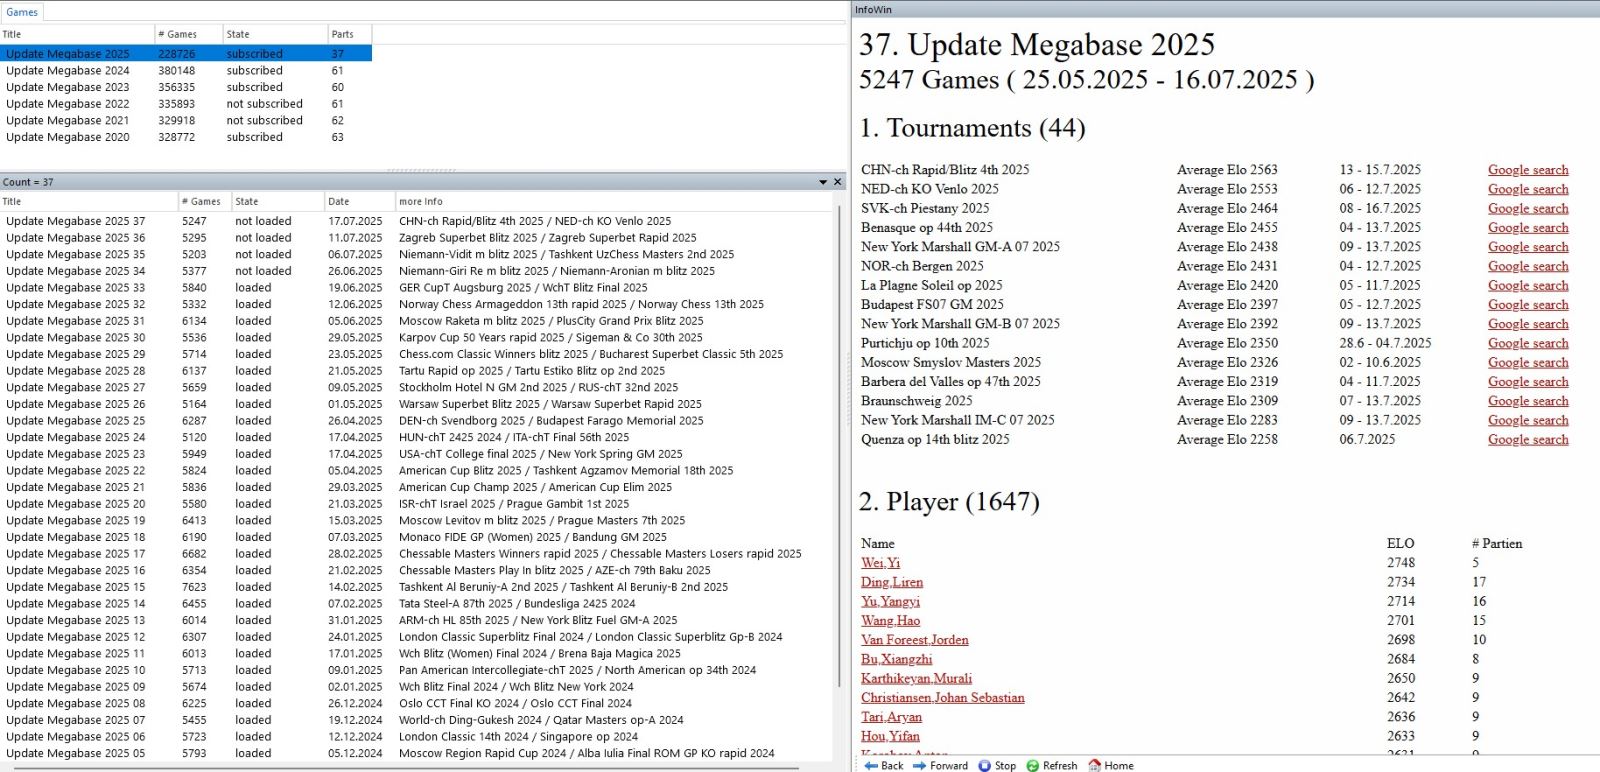
Task: Select Update Megabase 2025 14 row
Action: point(416,603)
